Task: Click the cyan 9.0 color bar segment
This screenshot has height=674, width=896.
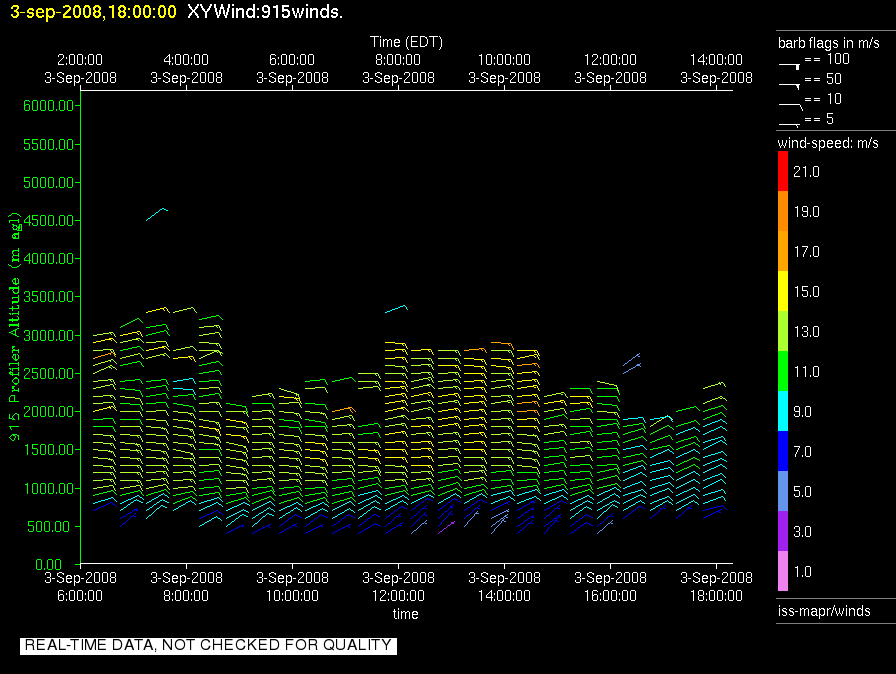Action: tap(783, 411)
